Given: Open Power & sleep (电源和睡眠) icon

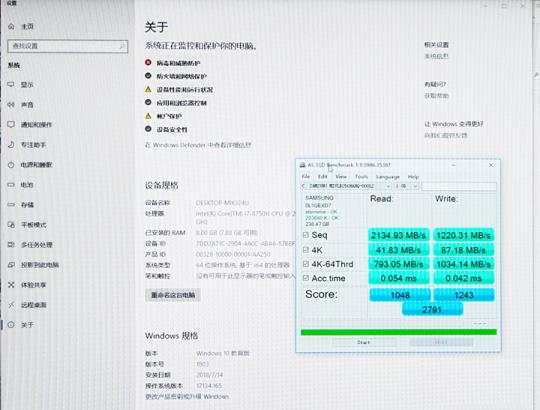Looking at the screenshot, I should pos(11,165).
